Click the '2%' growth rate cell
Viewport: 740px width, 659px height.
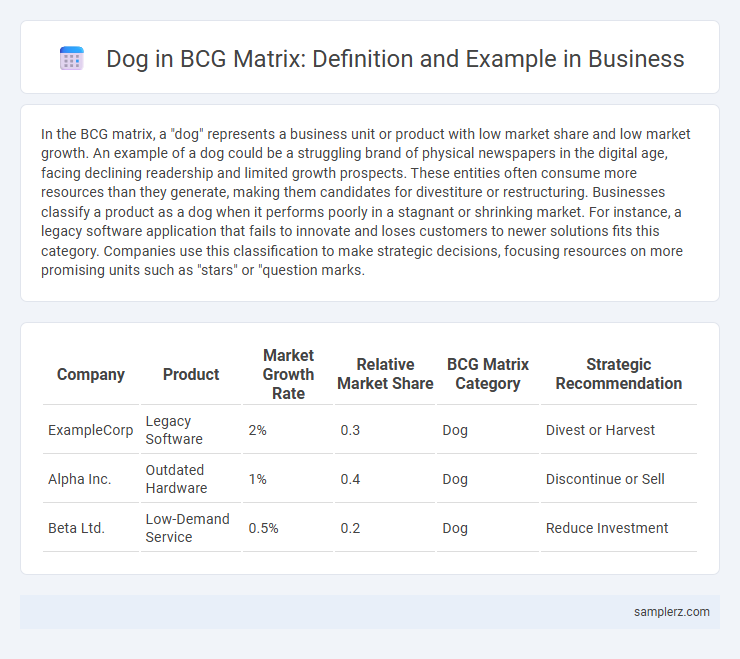[288, 430]
